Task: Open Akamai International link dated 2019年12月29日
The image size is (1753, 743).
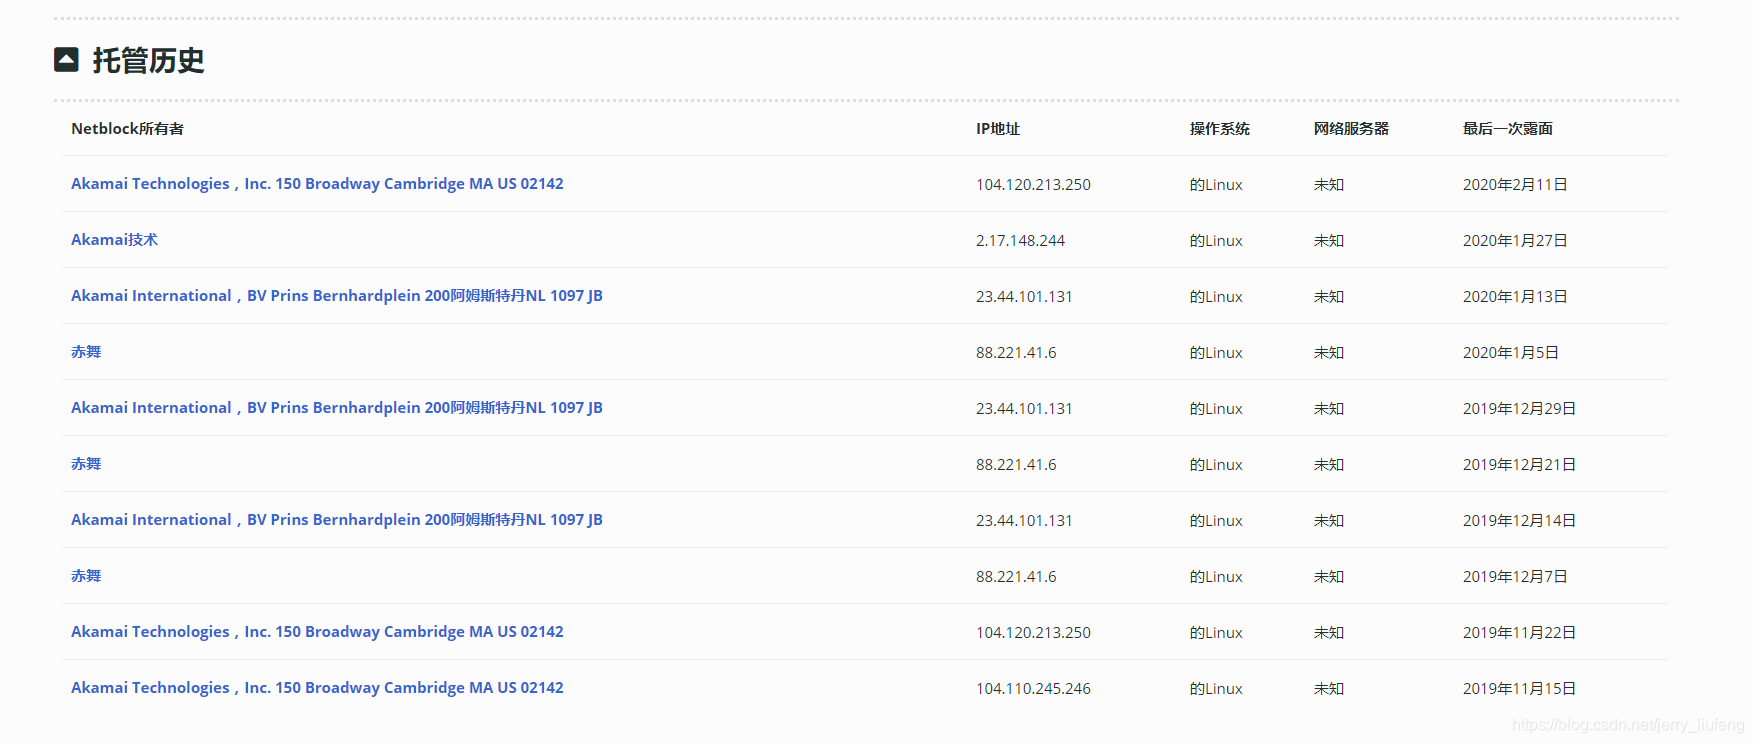Action: (x=337, y=408)
